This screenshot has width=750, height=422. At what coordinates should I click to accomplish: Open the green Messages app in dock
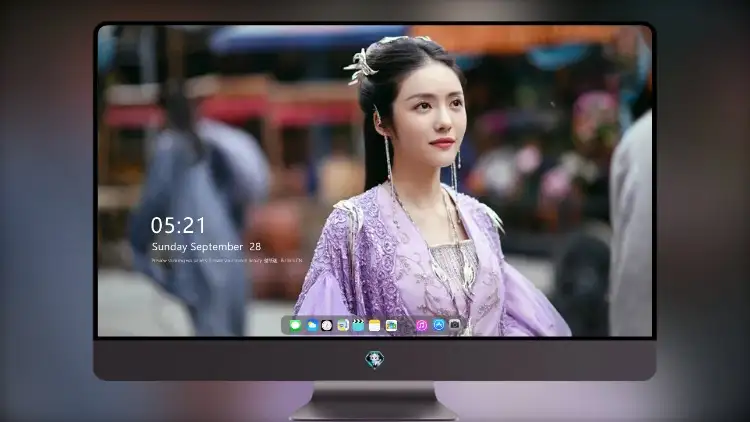296,325
